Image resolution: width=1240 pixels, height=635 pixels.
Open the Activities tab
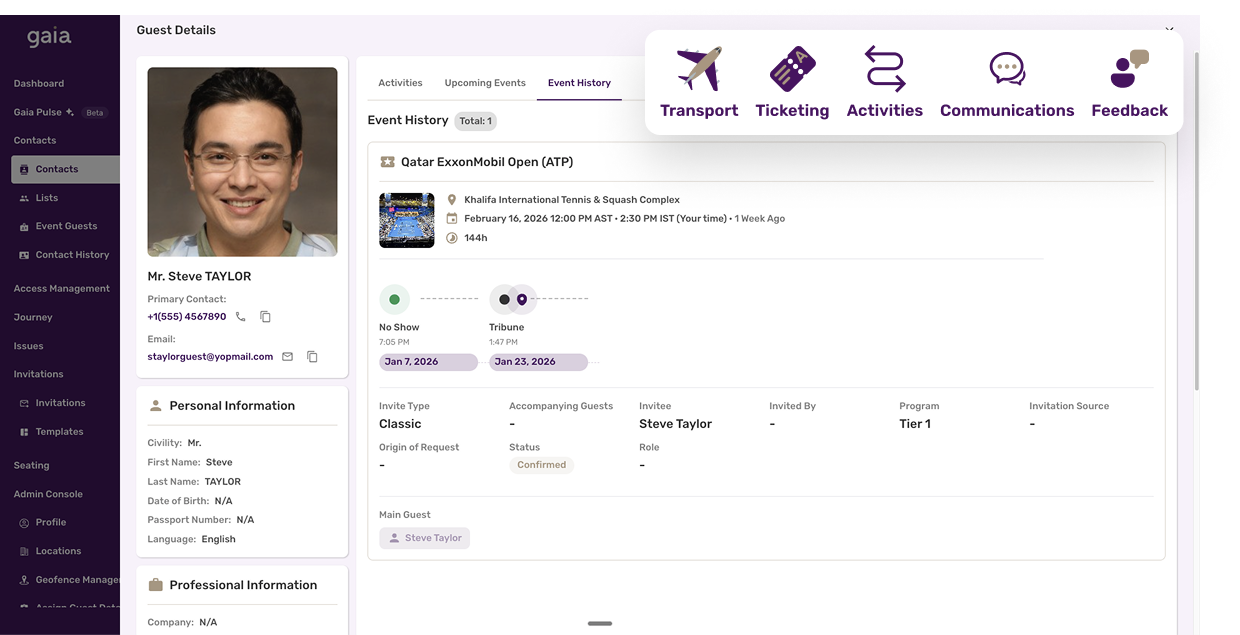click(x=400, y=83)
